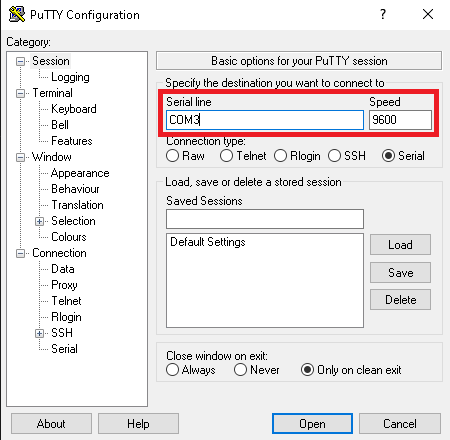Focus the Speed input field
The height and width of the screenshot is (440, 450).
(400, 120)
